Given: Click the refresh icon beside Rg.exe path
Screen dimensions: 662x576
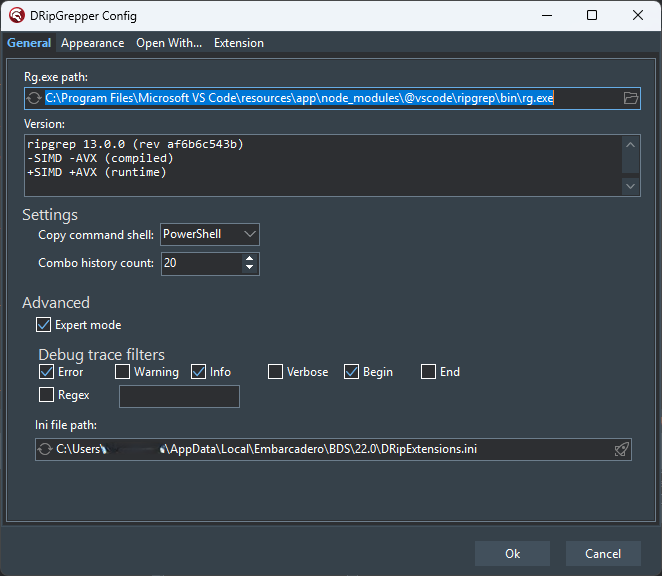Looking at the screenshot, I should 34,98.
